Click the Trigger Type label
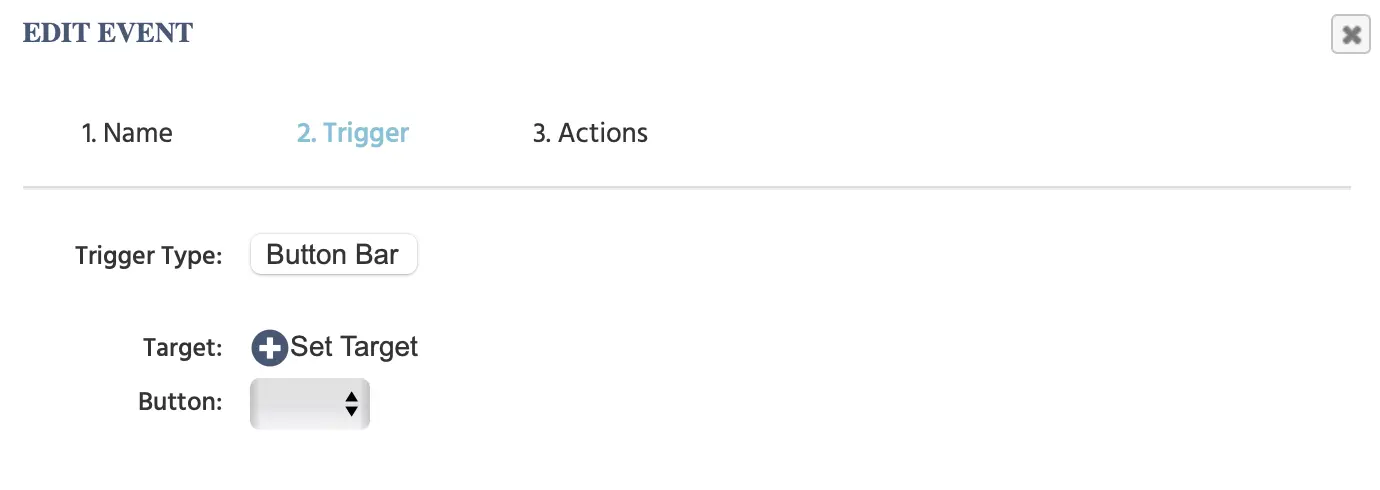 [x=148, y=256]
